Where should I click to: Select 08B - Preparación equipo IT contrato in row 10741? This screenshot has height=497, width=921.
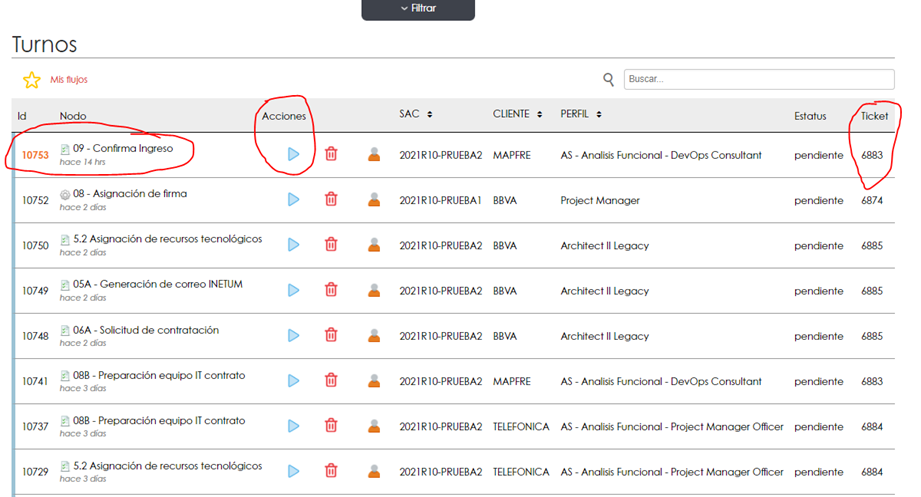pyautogui.click(x=159, y=375)
